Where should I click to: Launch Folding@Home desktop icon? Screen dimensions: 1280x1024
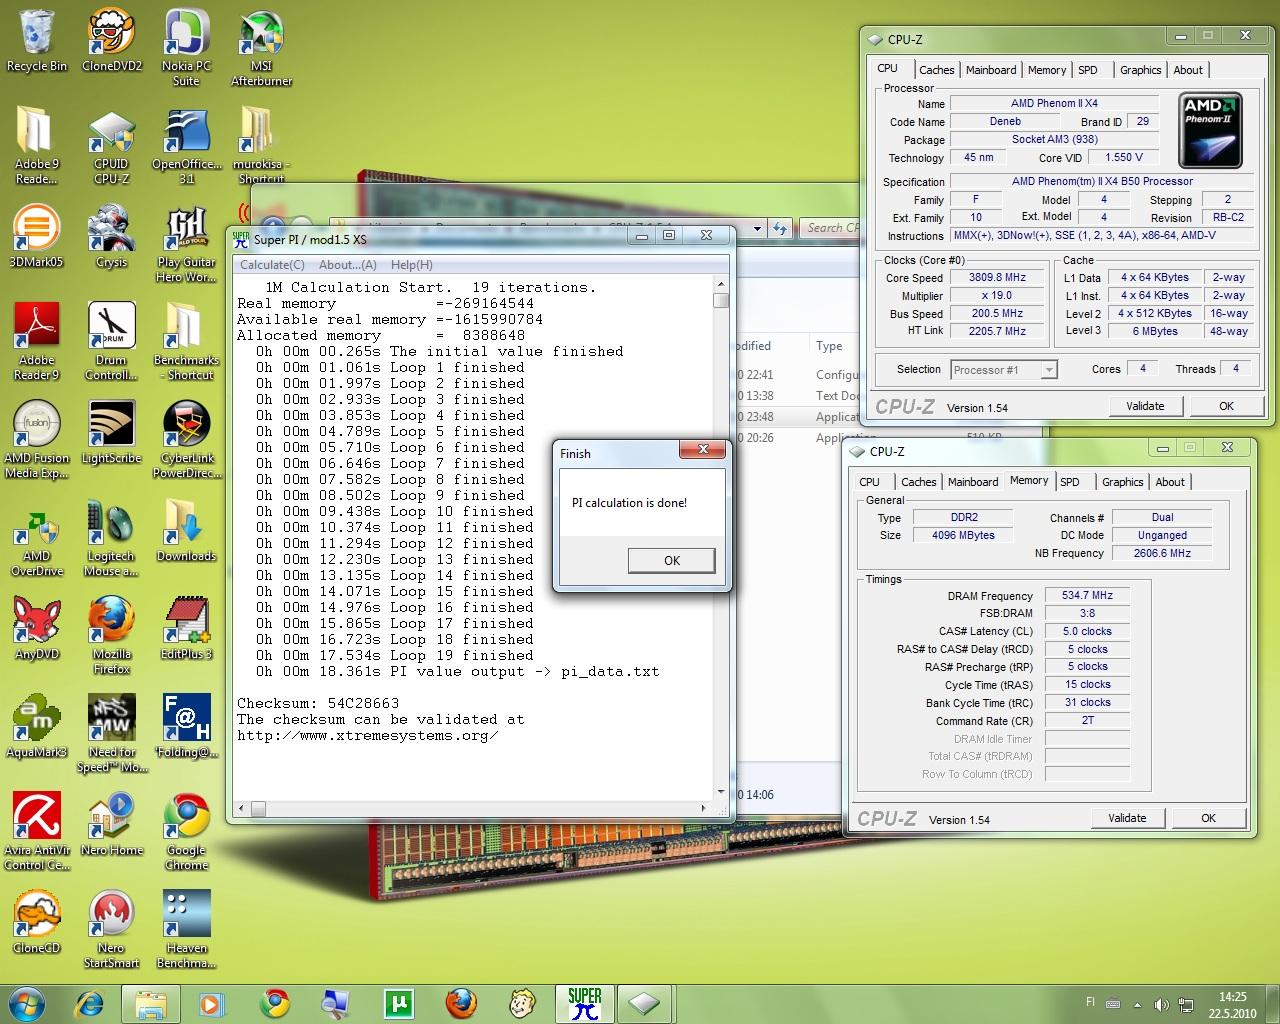pos(186,726)
